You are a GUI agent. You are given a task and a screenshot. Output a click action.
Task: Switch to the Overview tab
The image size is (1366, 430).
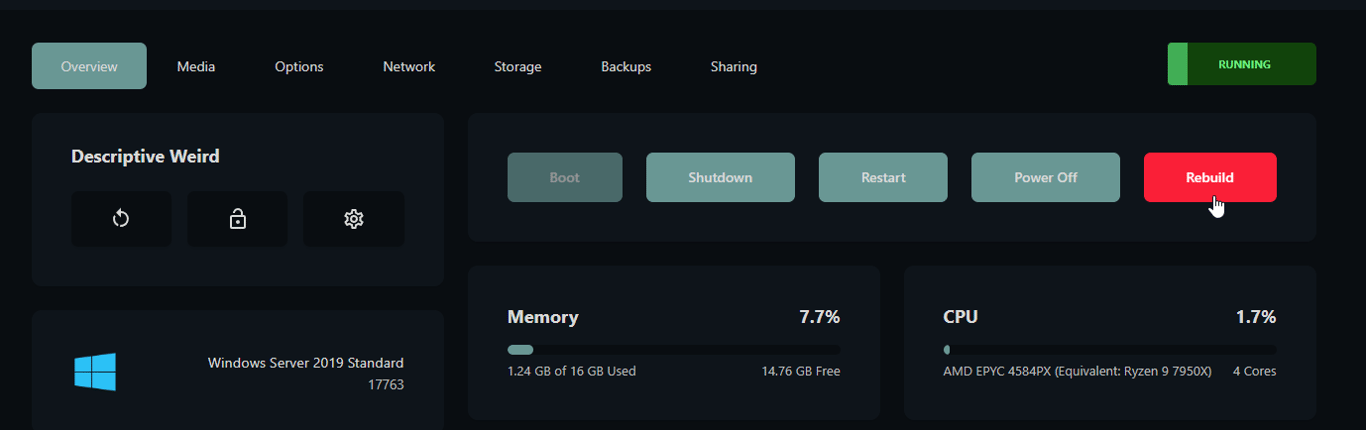pyautogui.click(x=89, y=66)
